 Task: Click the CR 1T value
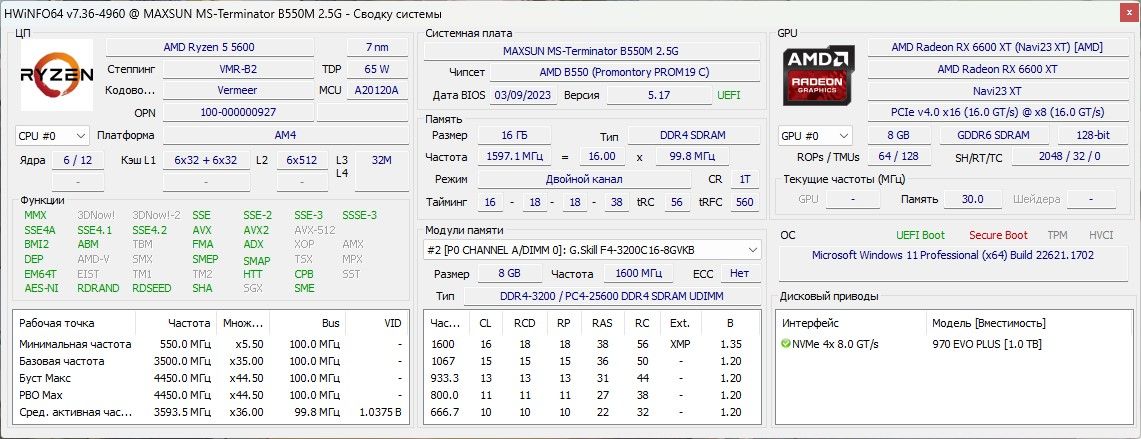744,179
